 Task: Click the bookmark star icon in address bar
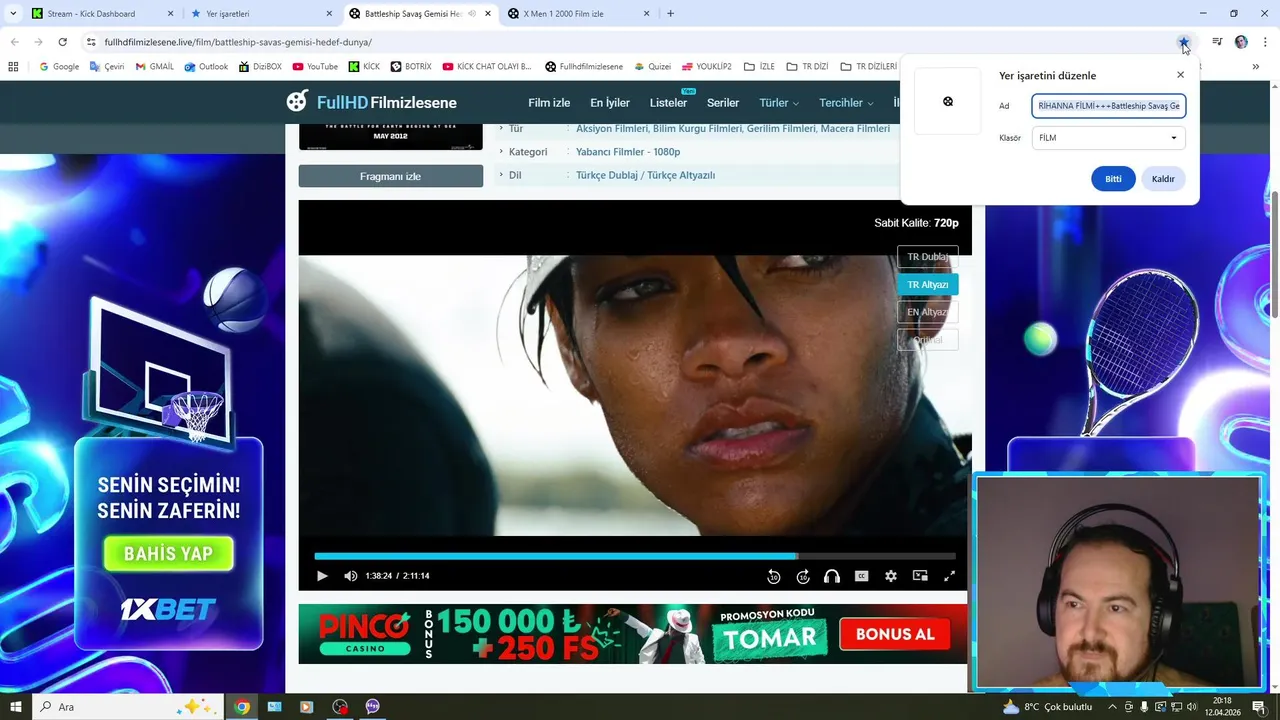coord(1184,42)
